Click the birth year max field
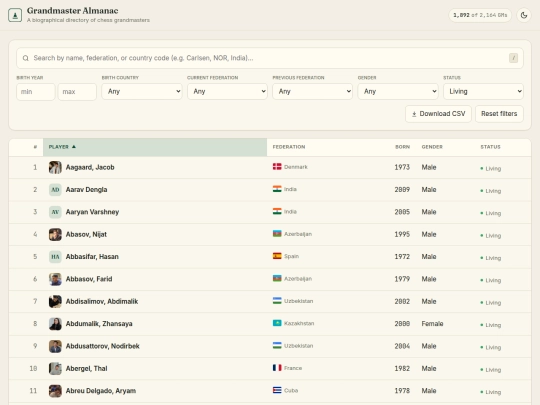Viewport: 540px width, 405px height. pyautogui.click(x=77, y=92)
